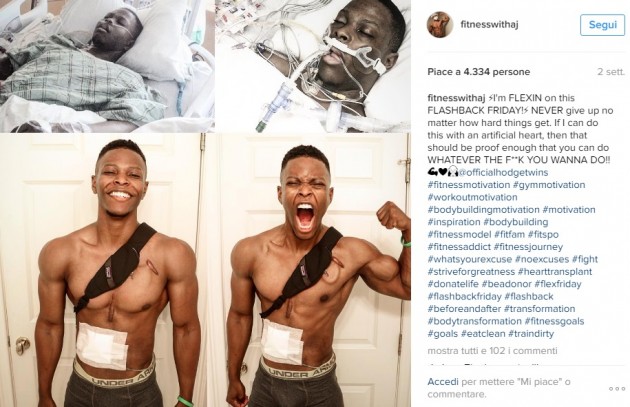Click the flexing shouting photo bottom right

[309, 270]
